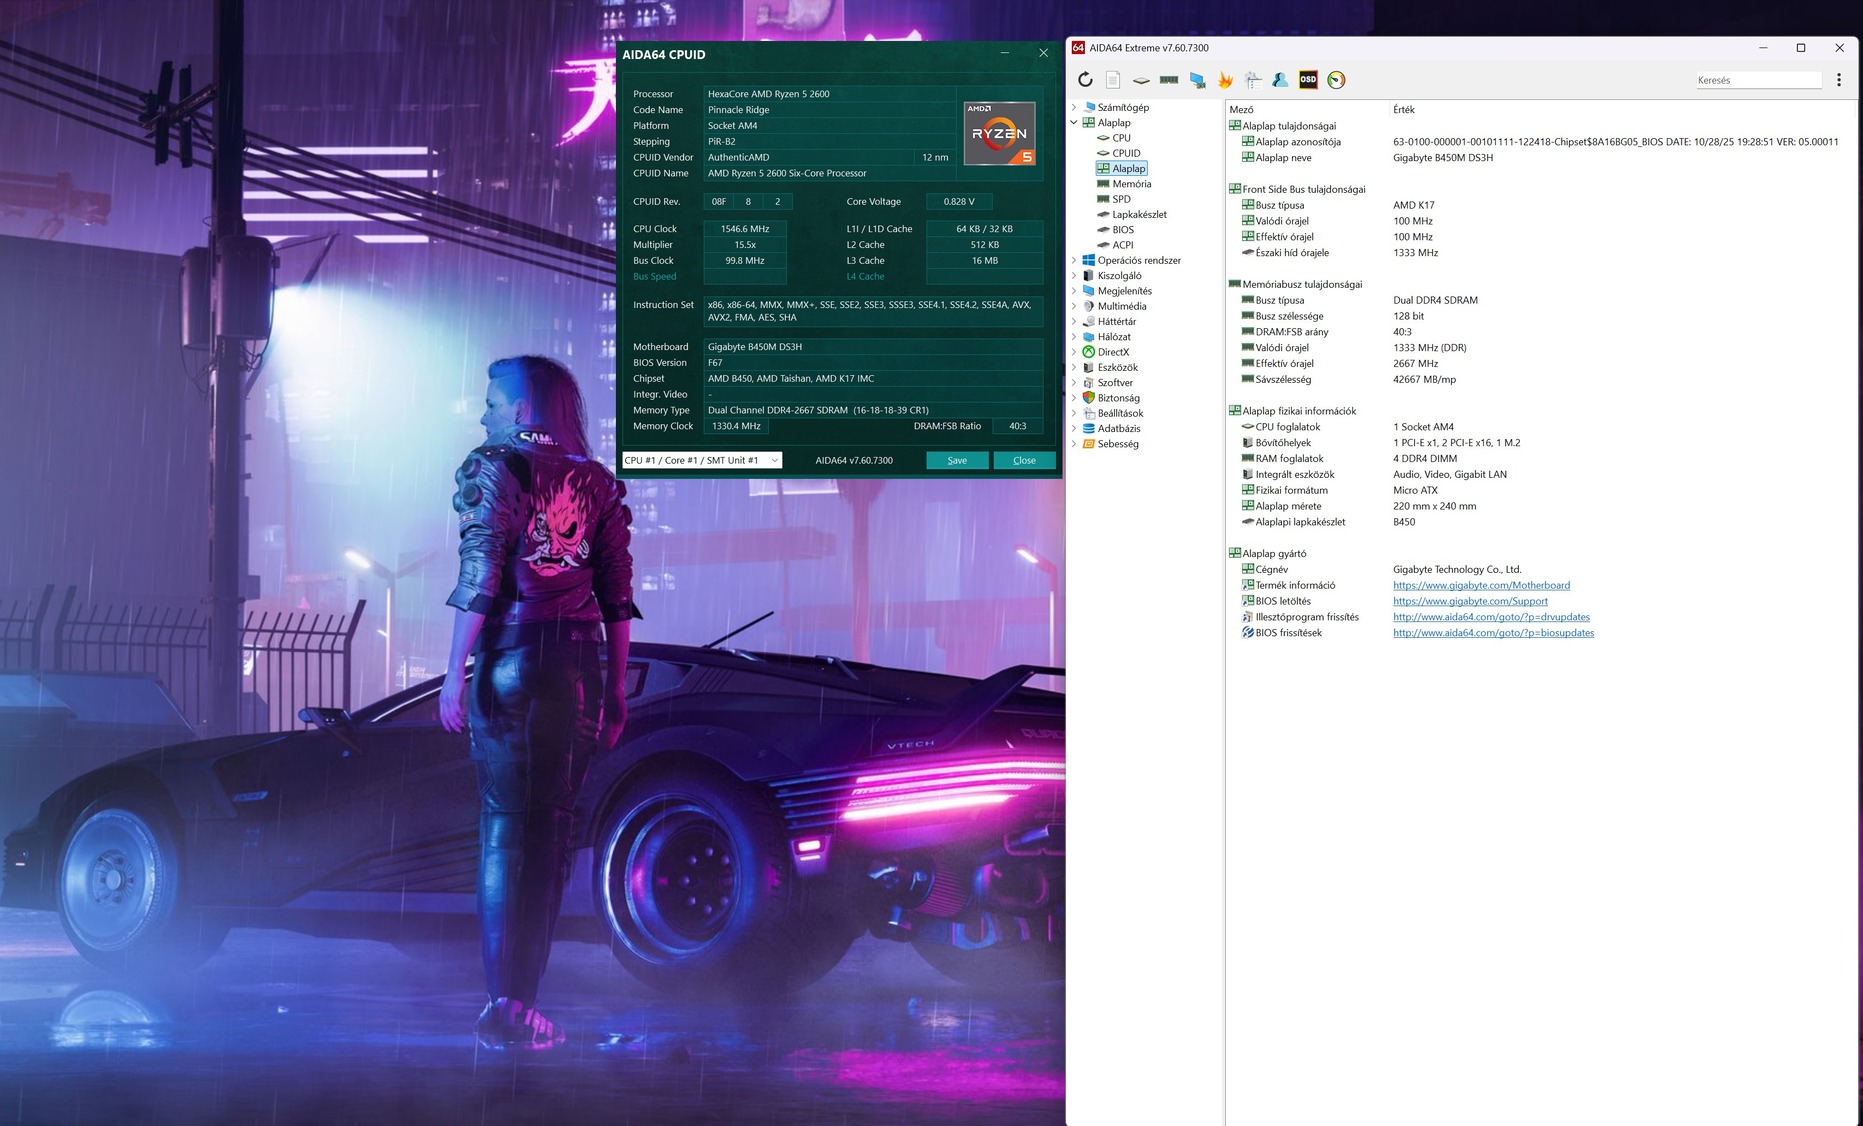Select the Szoftver tree label

(x=1115, y=383)
